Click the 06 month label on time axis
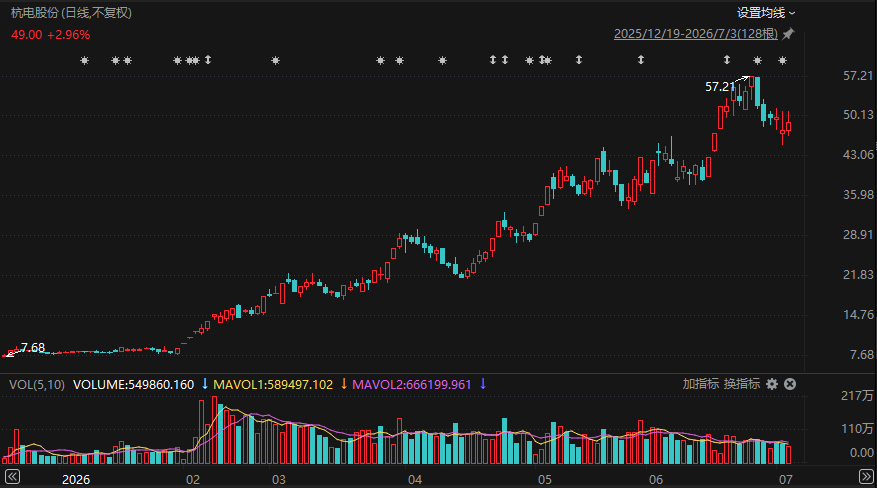The width and height of the screenshot is (877, 488). click(656, 480)
